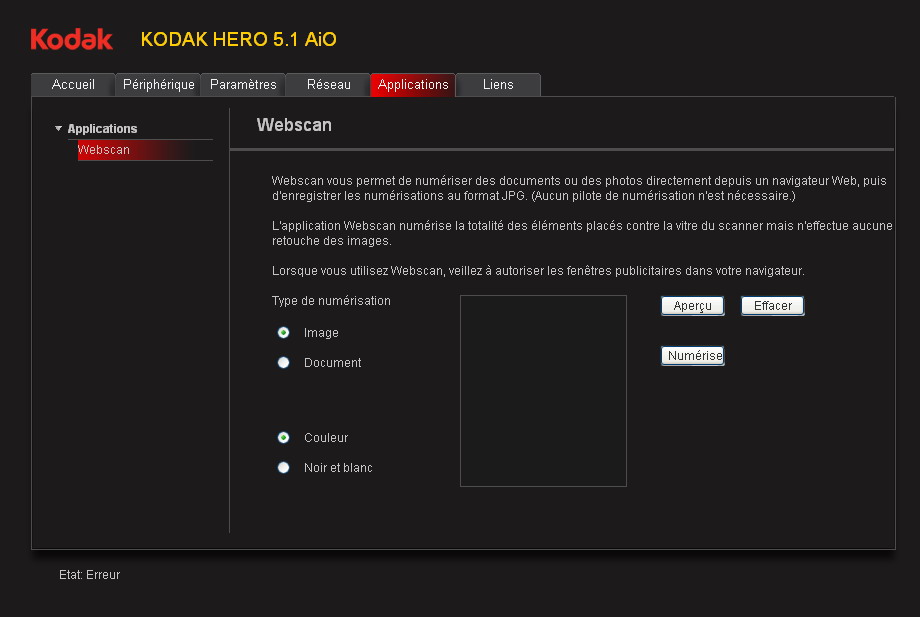The width and height of the screenshot is (920, 617).
Task: Click the Effacer button
Action: coord(772,306)
